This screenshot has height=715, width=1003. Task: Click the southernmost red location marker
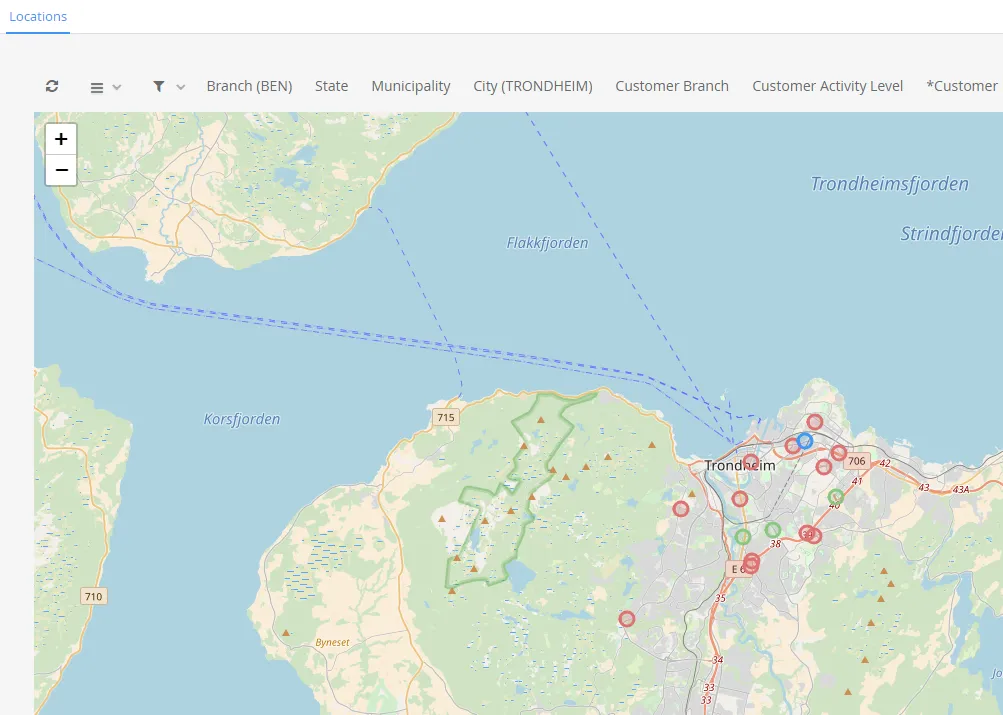pyautogui.click(x=627, y=619)
